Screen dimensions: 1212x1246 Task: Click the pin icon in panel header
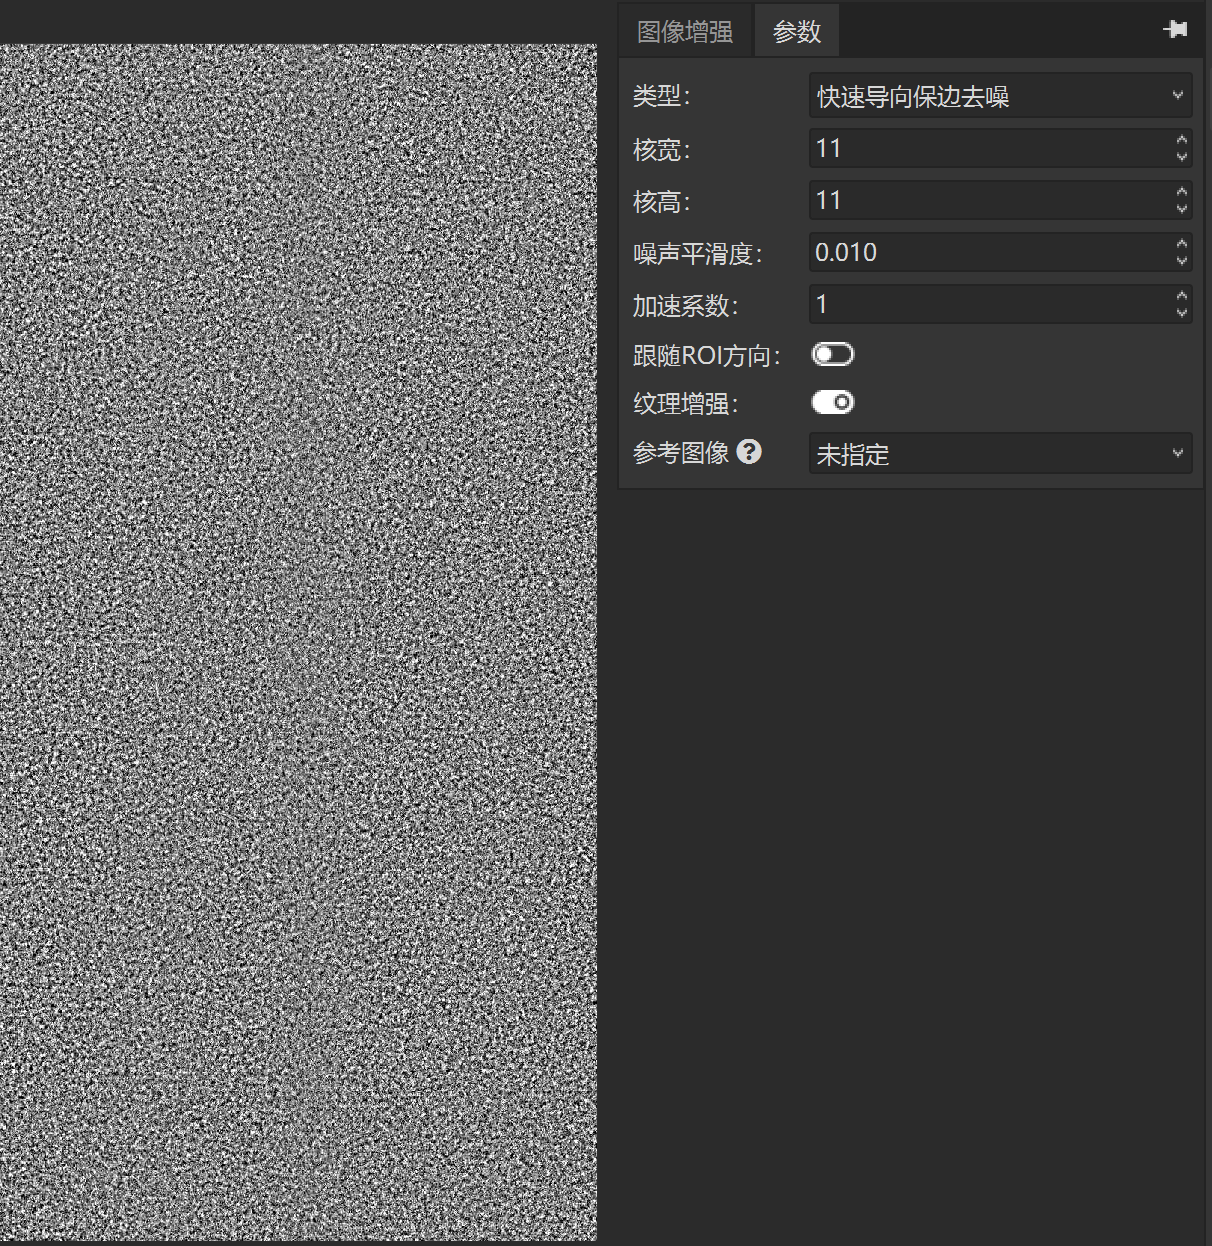pyautogui.click(x=1175, y=30)
